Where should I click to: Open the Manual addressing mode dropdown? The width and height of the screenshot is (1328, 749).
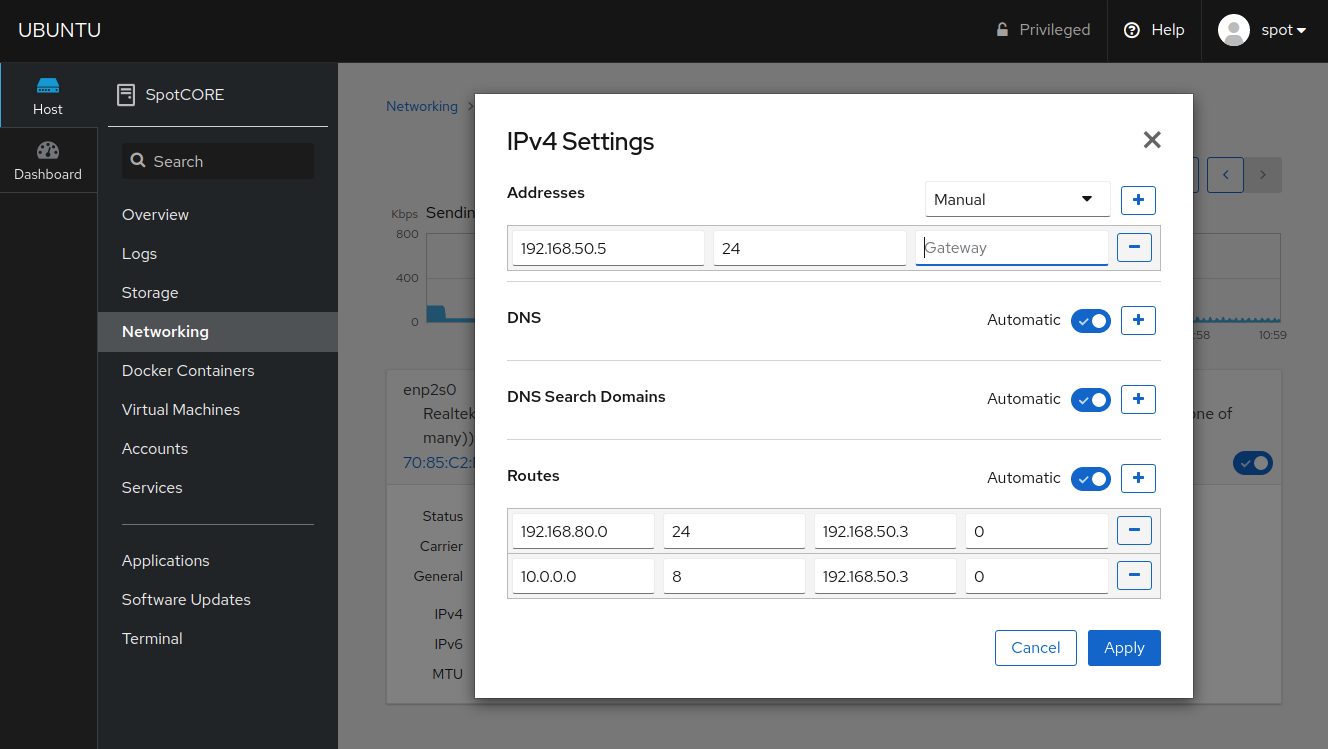[x=1018, y=199]
